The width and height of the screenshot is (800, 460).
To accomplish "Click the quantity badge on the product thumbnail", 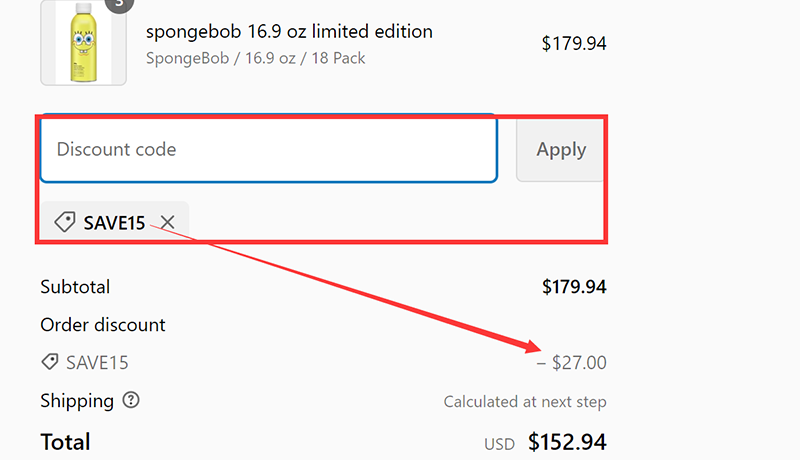I will pyautogui.click(x=119, y=3).
